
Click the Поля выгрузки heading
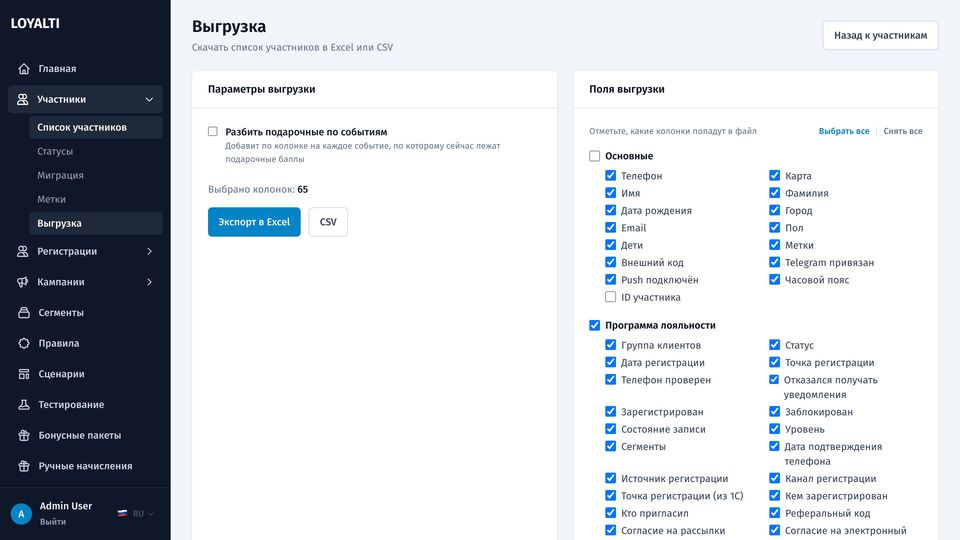[x=626, y=89]
